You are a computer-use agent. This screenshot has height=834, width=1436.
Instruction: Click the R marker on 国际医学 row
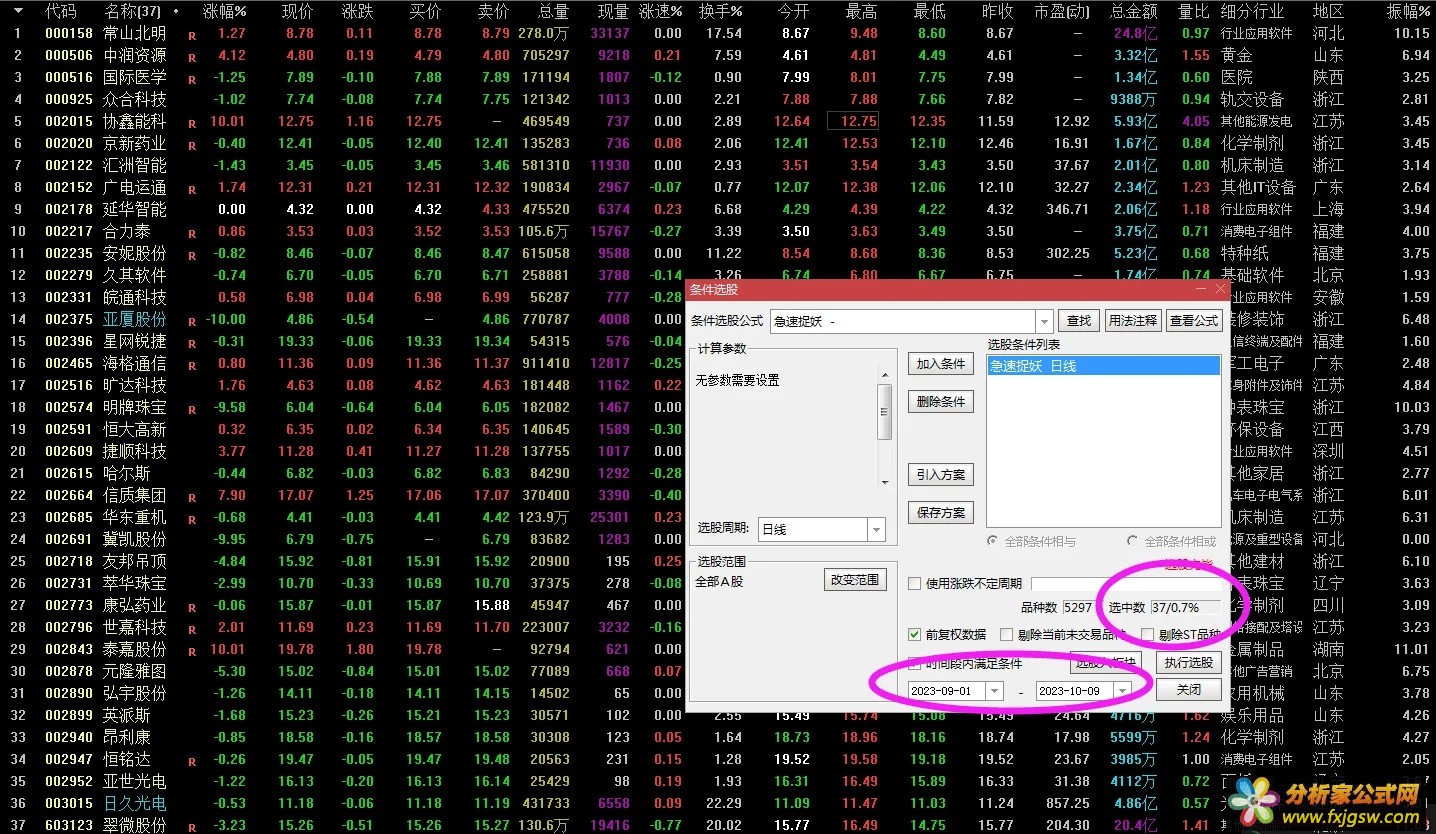tap(192, 79)
